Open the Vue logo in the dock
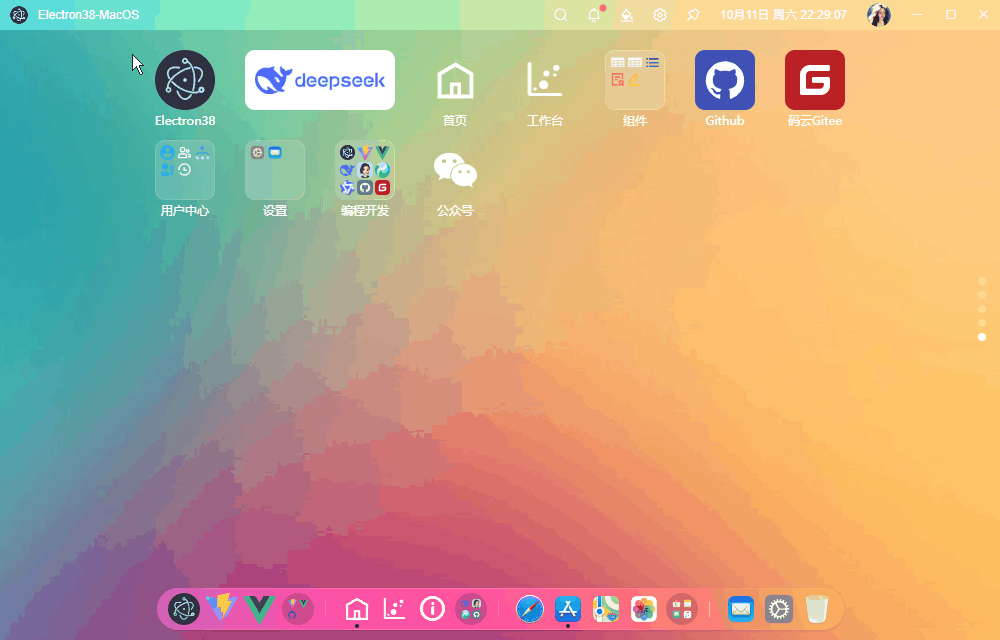 coord(260,609)
